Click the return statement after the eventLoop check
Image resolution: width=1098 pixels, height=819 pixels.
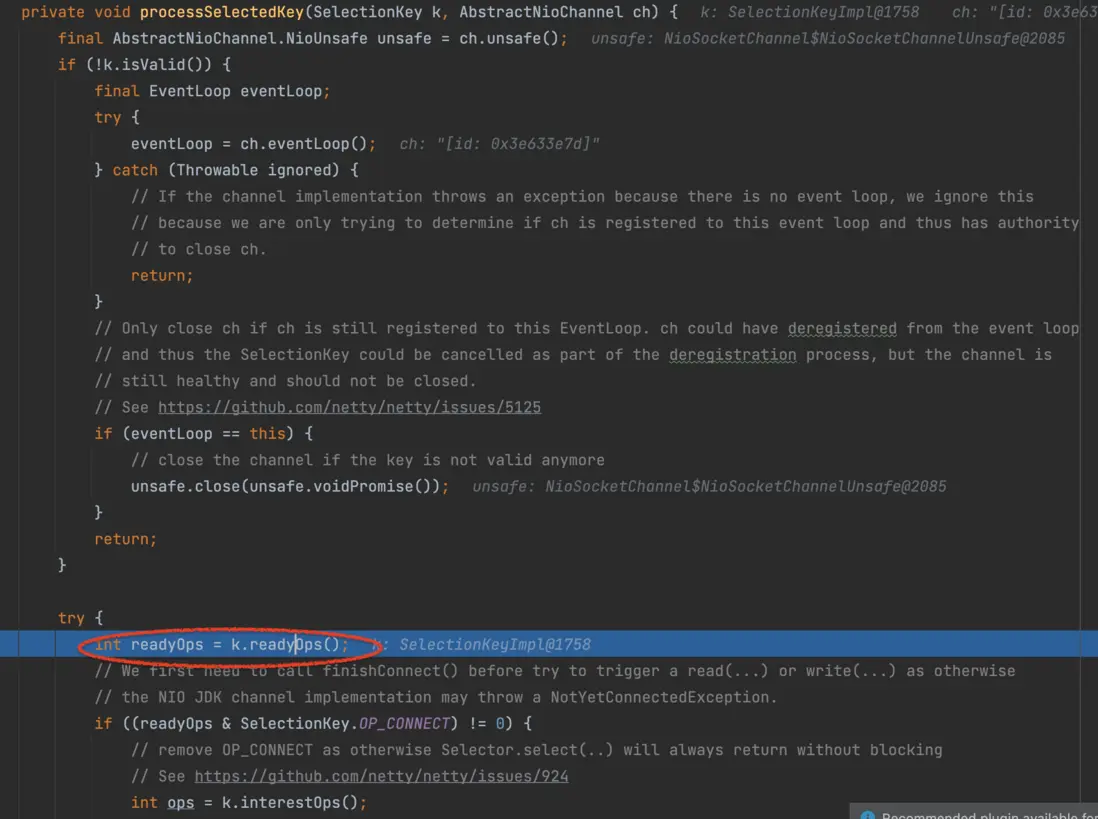(125, 540)
